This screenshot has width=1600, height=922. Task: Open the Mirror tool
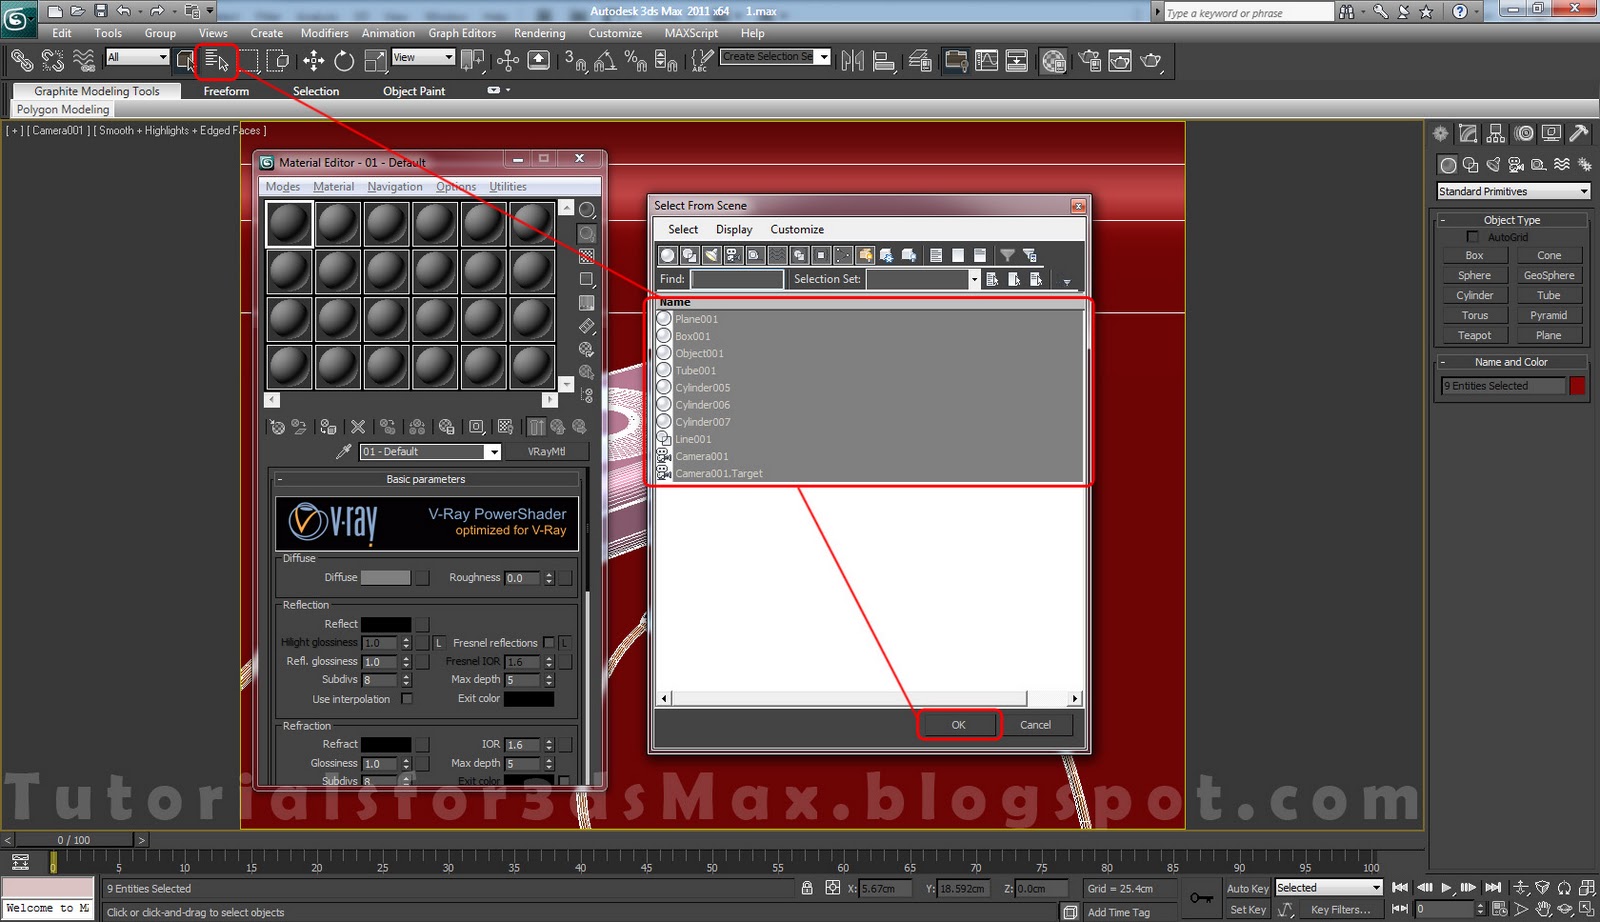click(x=852, y=61)
